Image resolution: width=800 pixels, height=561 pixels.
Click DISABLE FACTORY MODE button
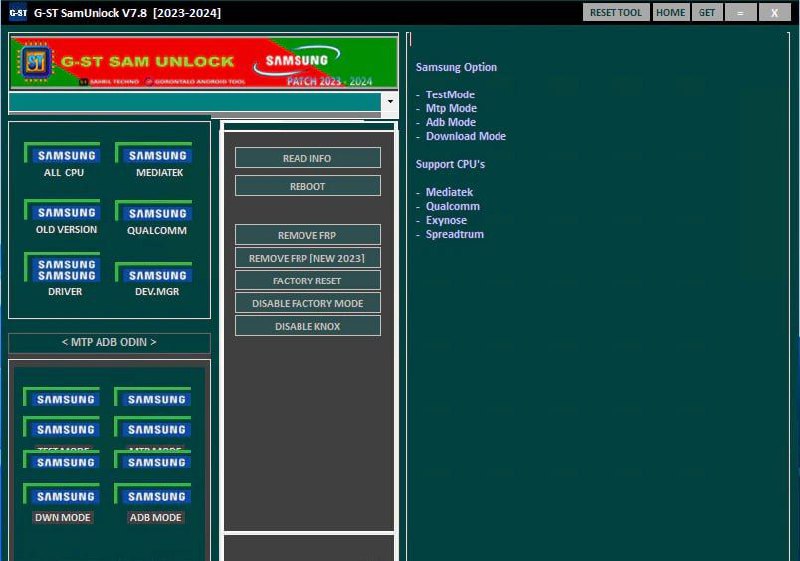[308, 302]
